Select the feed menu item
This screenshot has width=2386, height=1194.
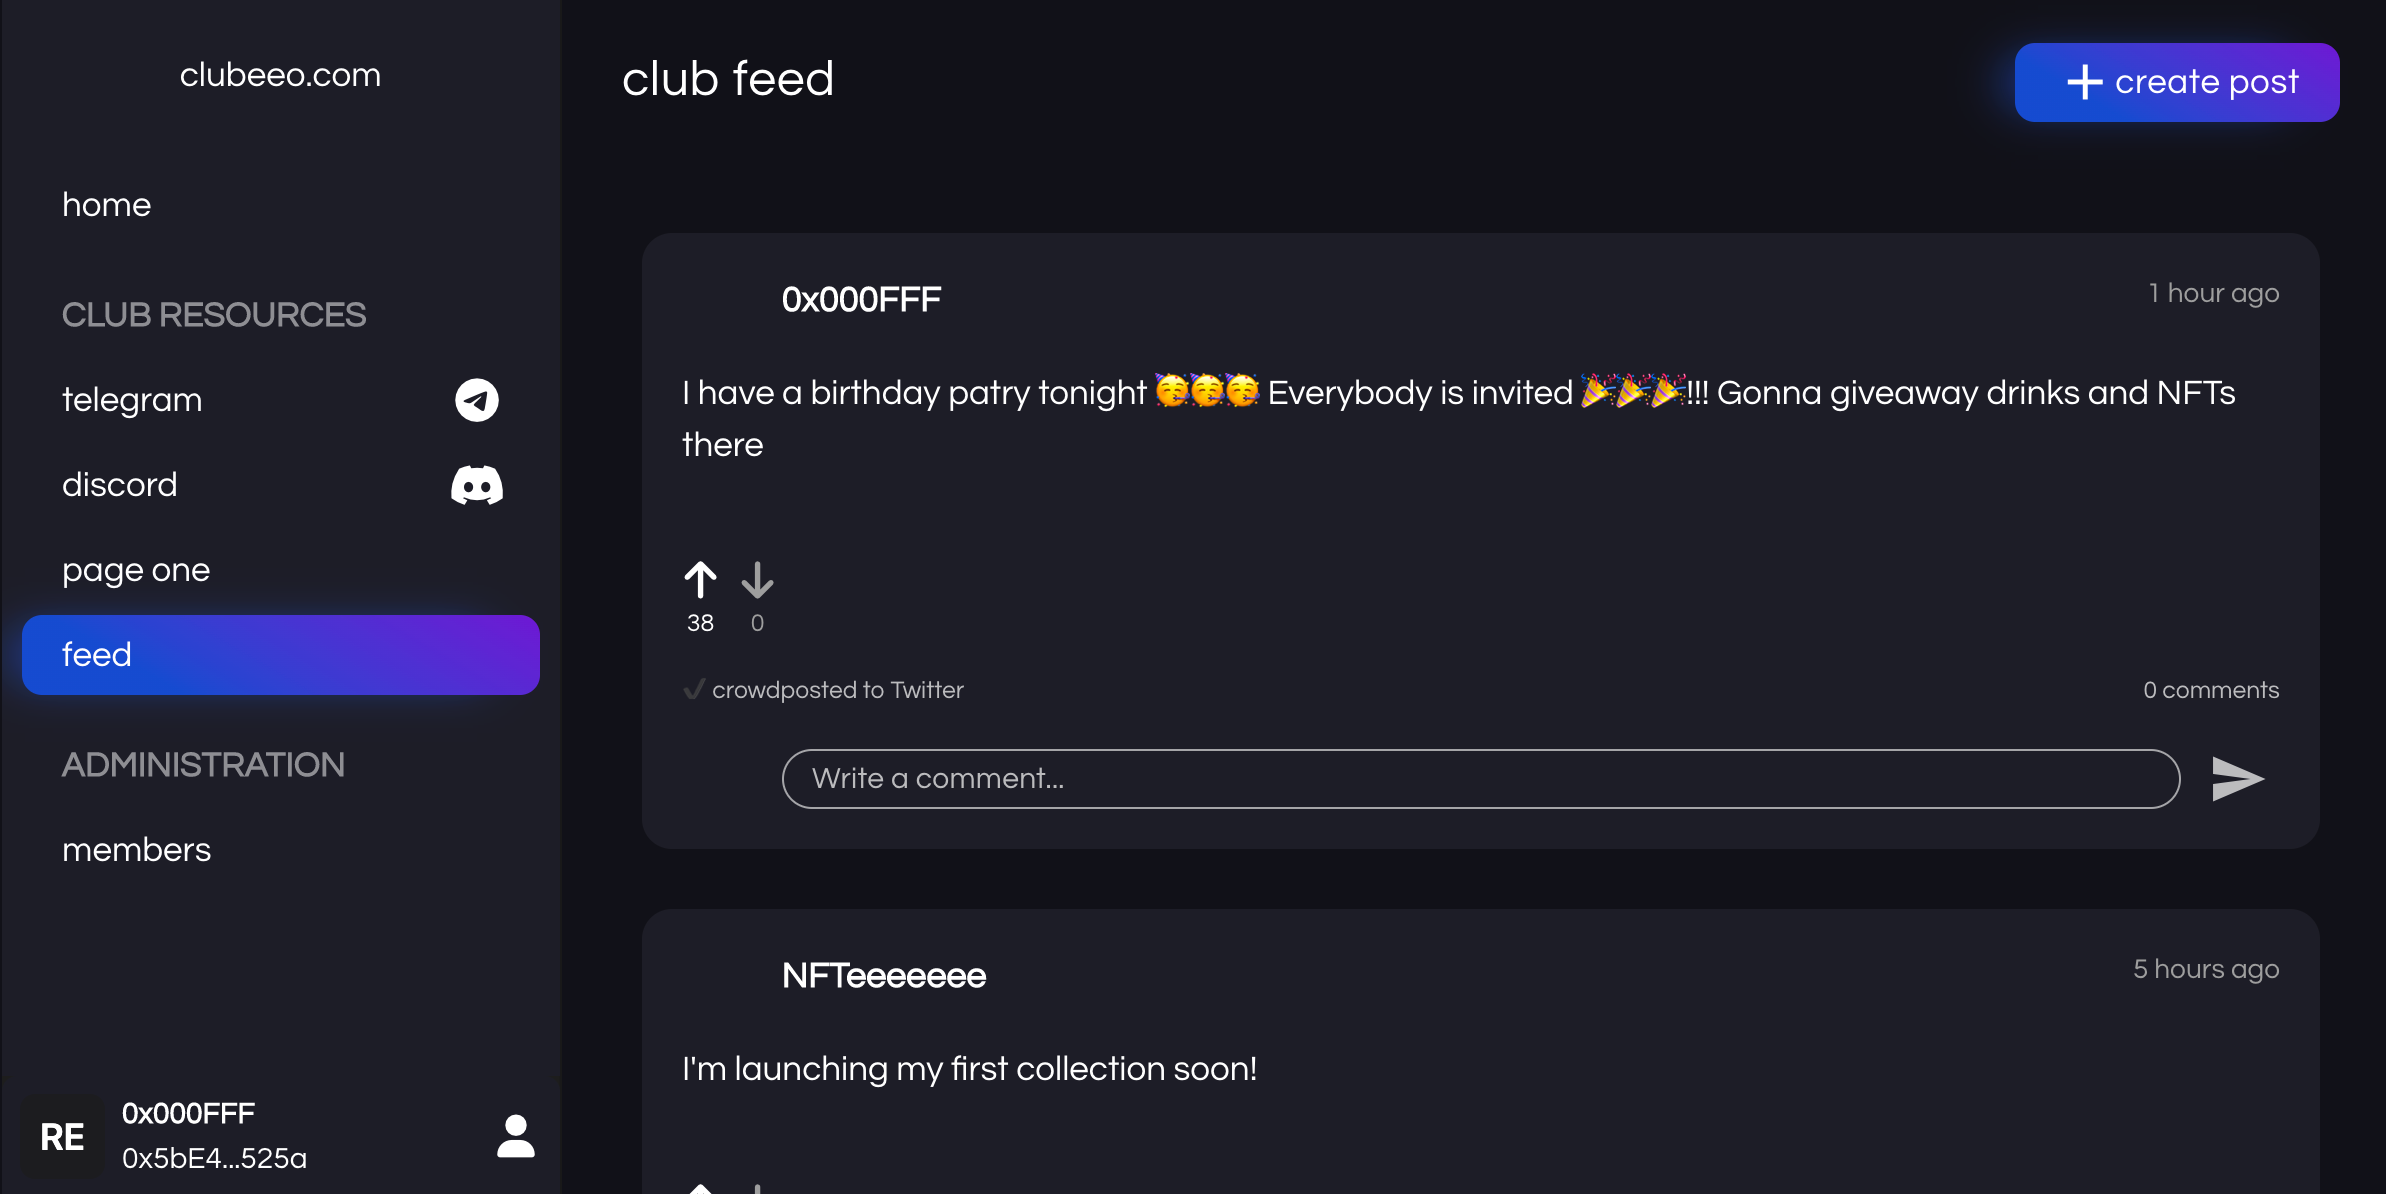[280, 655]
